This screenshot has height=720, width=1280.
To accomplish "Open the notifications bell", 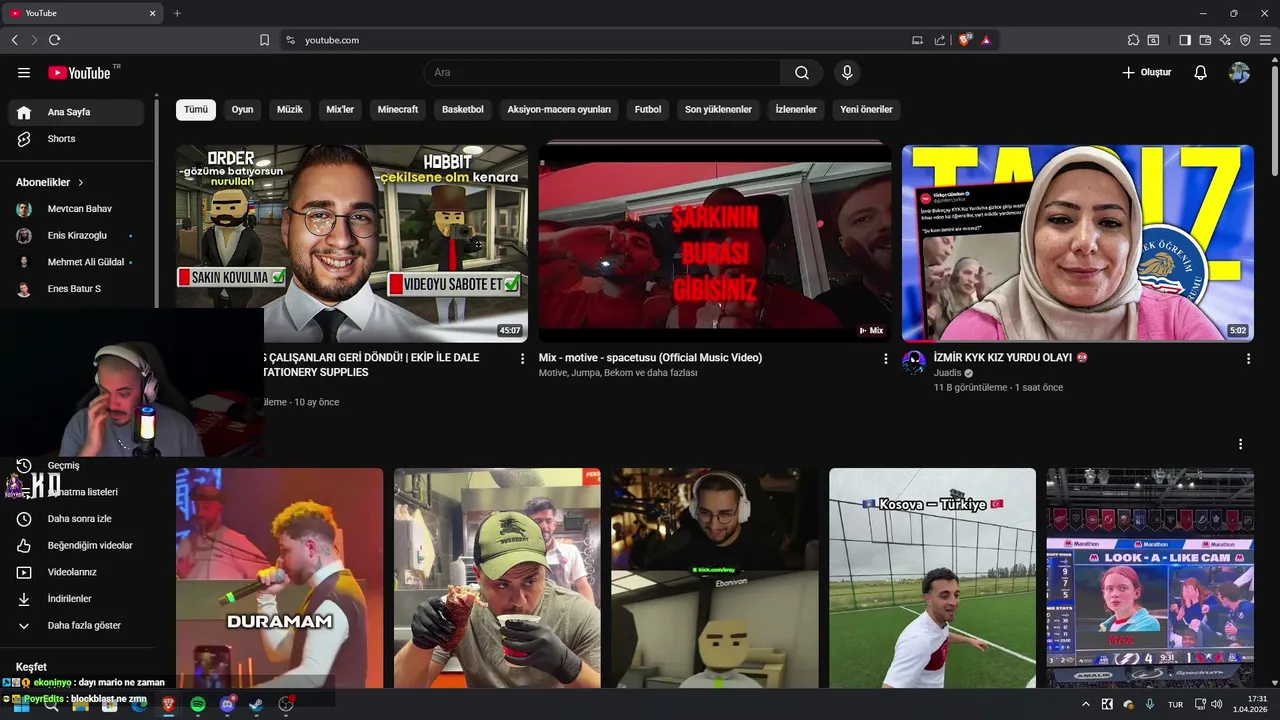I will (x=1201, y=73).
